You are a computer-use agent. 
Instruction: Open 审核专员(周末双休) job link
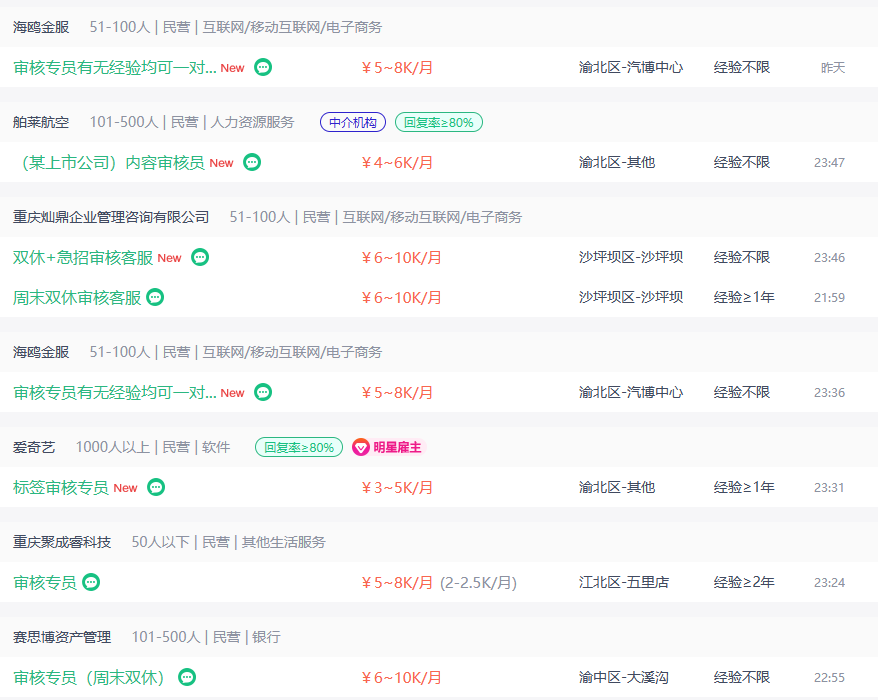click(x=89, y=677)
